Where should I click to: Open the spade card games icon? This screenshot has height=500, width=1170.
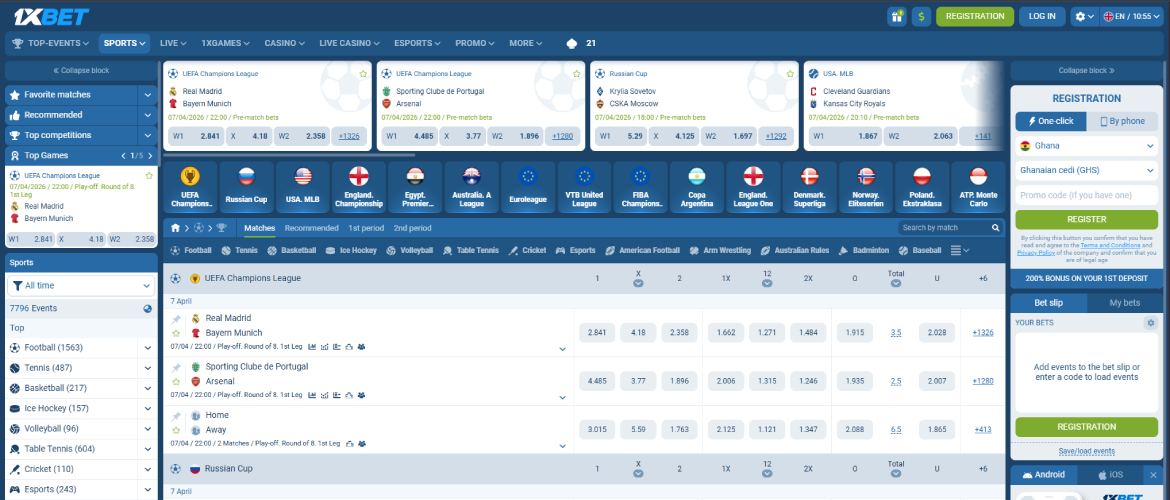pyautogui.click(x=572, y=43)
